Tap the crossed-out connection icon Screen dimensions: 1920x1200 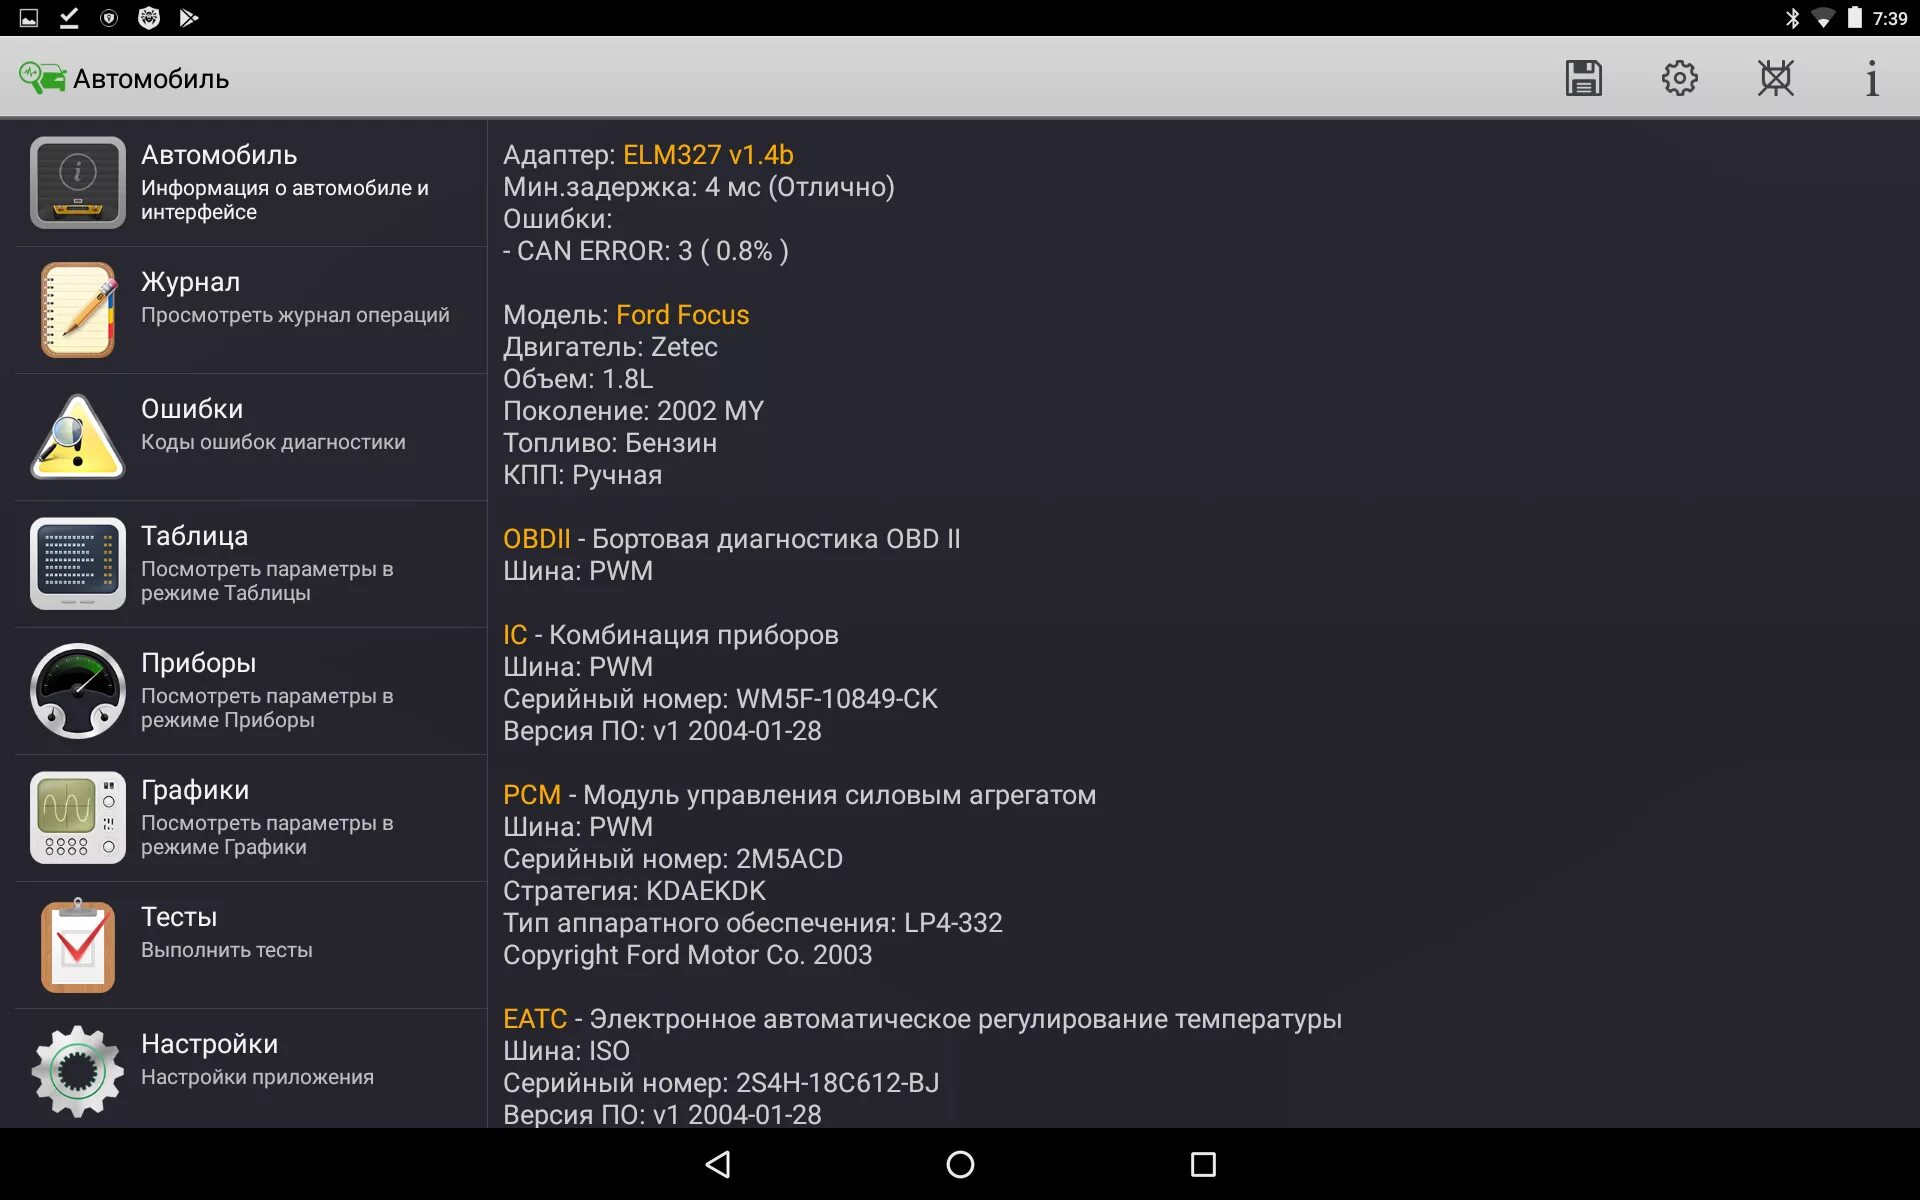(1775, 78)
